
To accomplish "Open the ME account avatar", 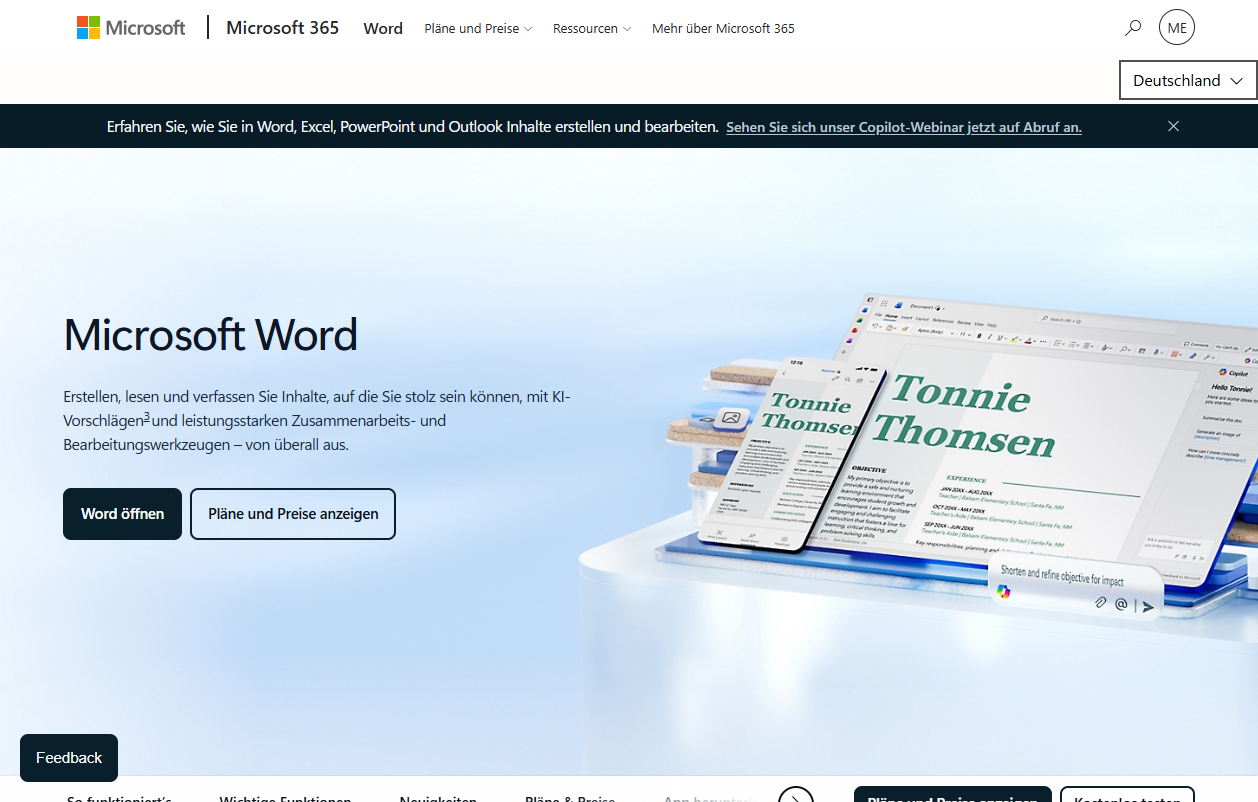I will coord(1177,28).
